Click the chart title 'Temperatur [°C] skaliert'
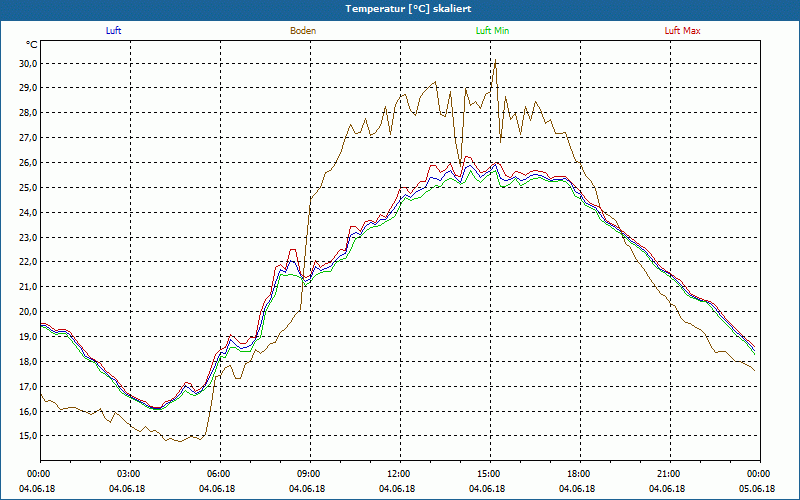800x500 pixels. click(408, 9)
